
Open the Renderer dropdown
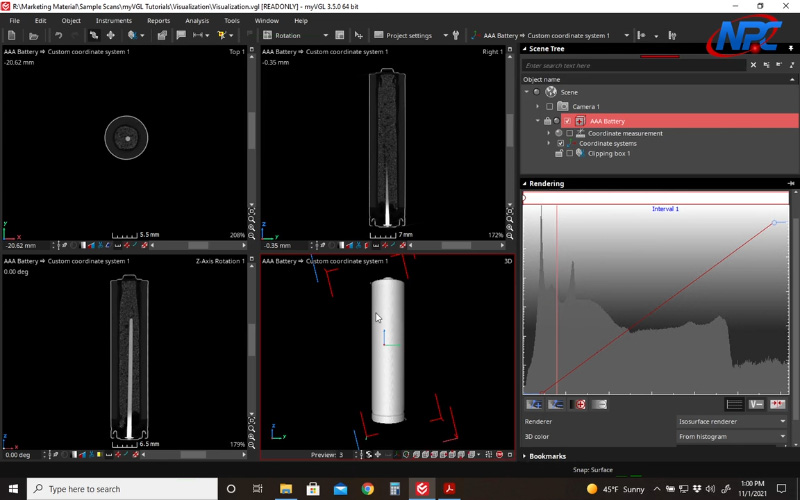[732, 422]
